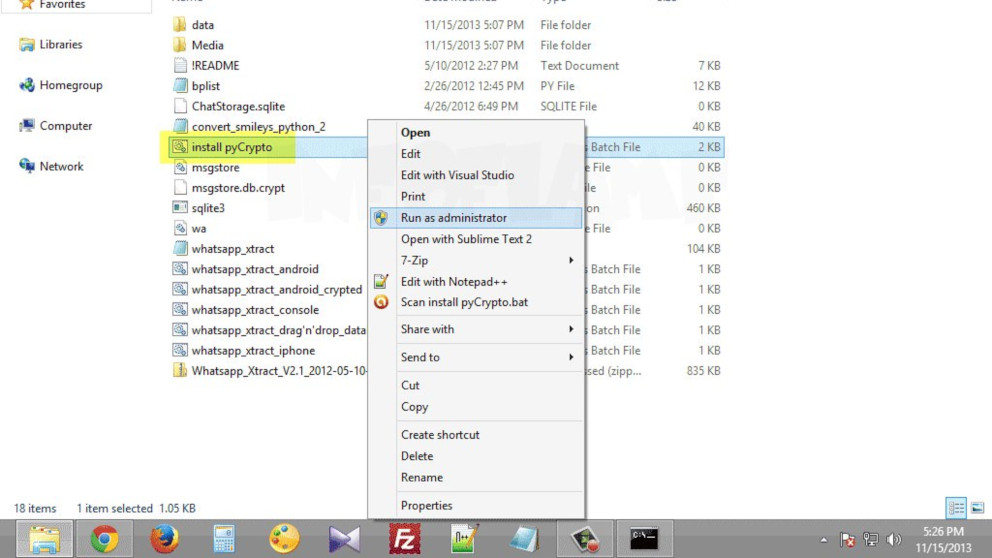Select Edit with Notepad++ option
Image resolution: width=992 pixels, height=558 pixels.
pyautogui.click(x=454, y=282)
